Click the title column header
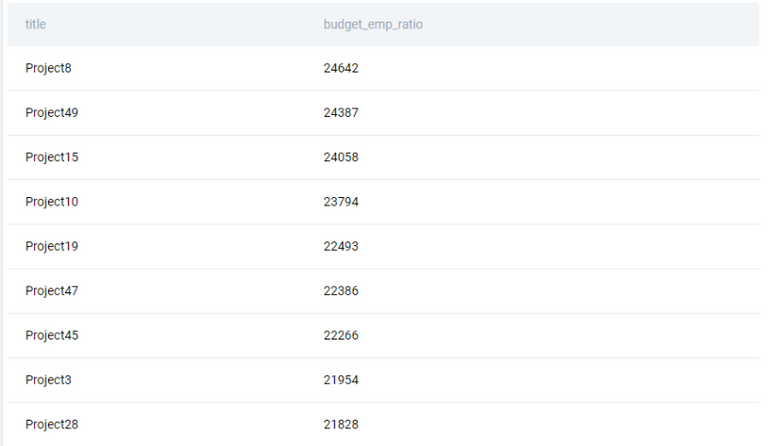Image resolution: width=768 pixels, height=446 pixels. [x=35, y=24]
